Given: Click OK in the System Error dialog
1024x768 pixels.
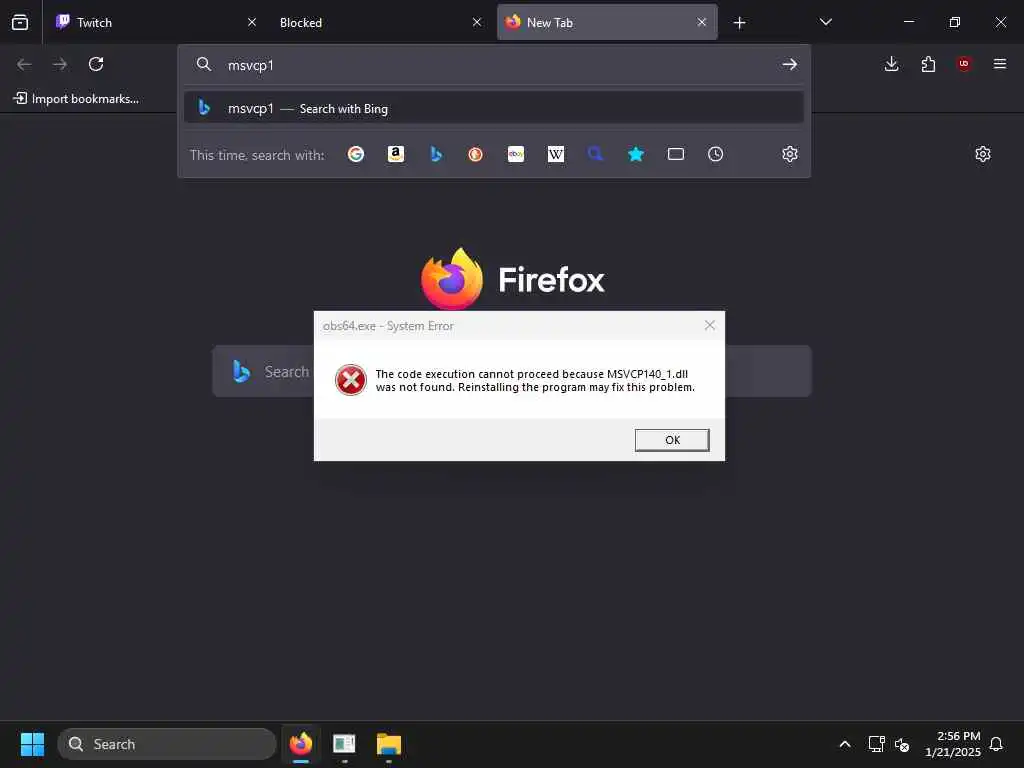Looking at the screenshot, I should tap(672, 440).
